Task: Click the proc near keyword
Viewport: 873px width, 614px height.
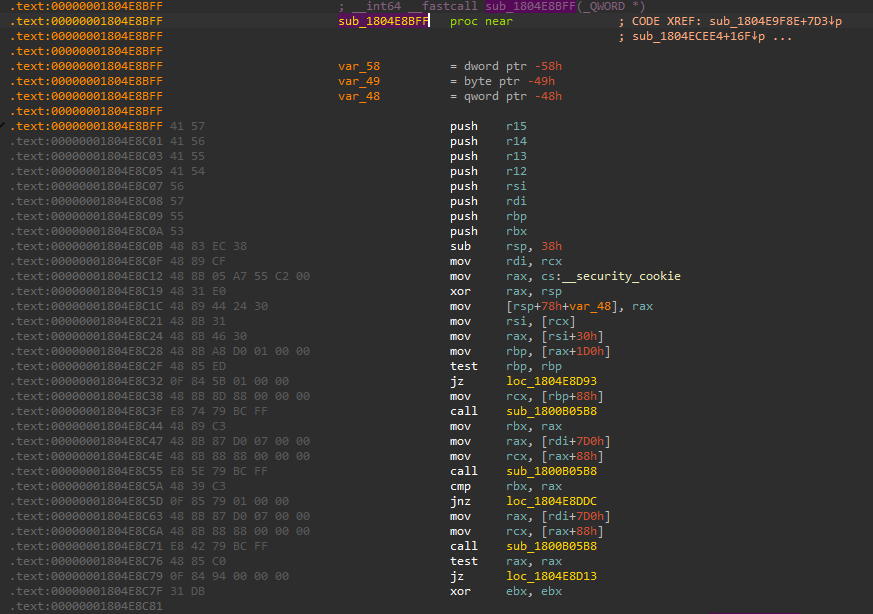Action: pyautogui.click(x=482, y=21)
